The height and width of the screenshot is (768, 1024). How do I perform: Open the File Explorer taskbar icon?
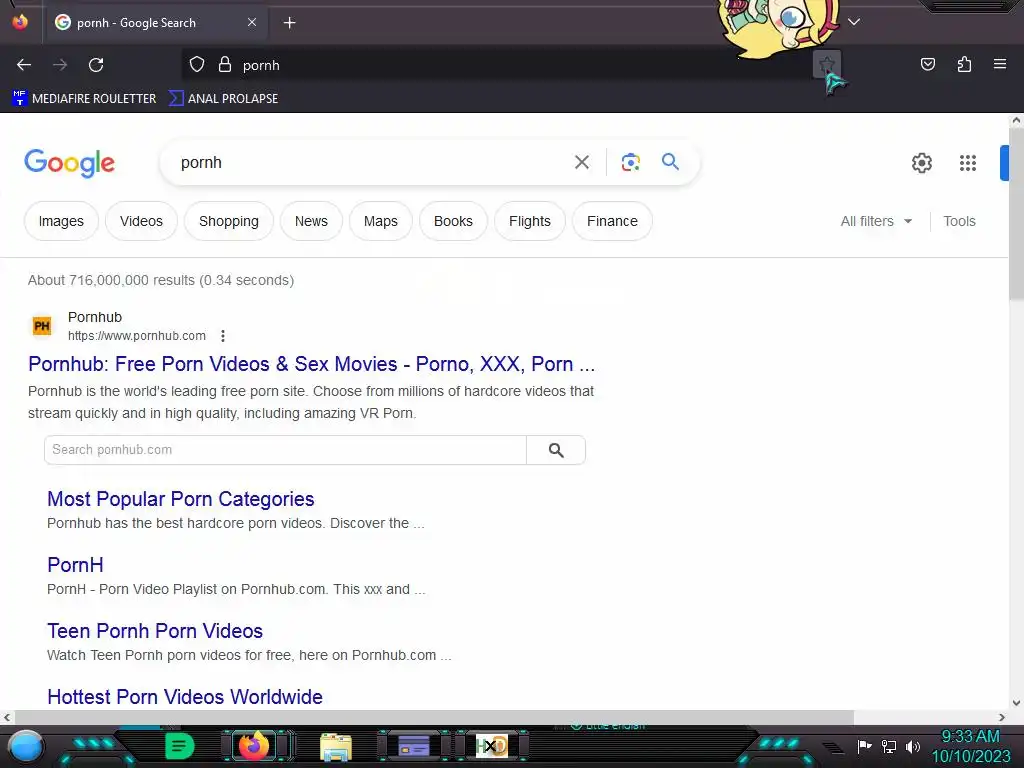[x=336, y=747]
